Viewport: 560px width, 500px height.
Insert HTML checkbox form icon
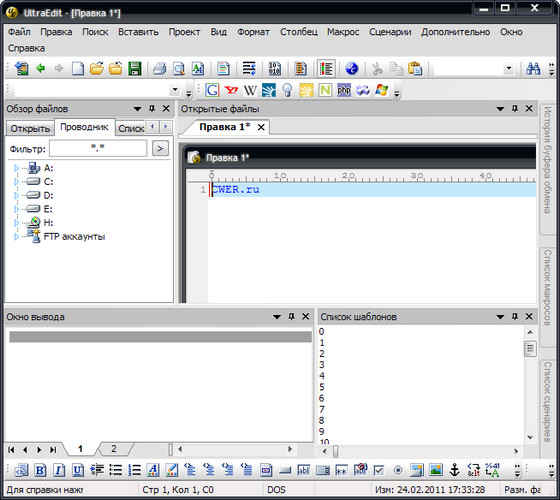point(379,470)
